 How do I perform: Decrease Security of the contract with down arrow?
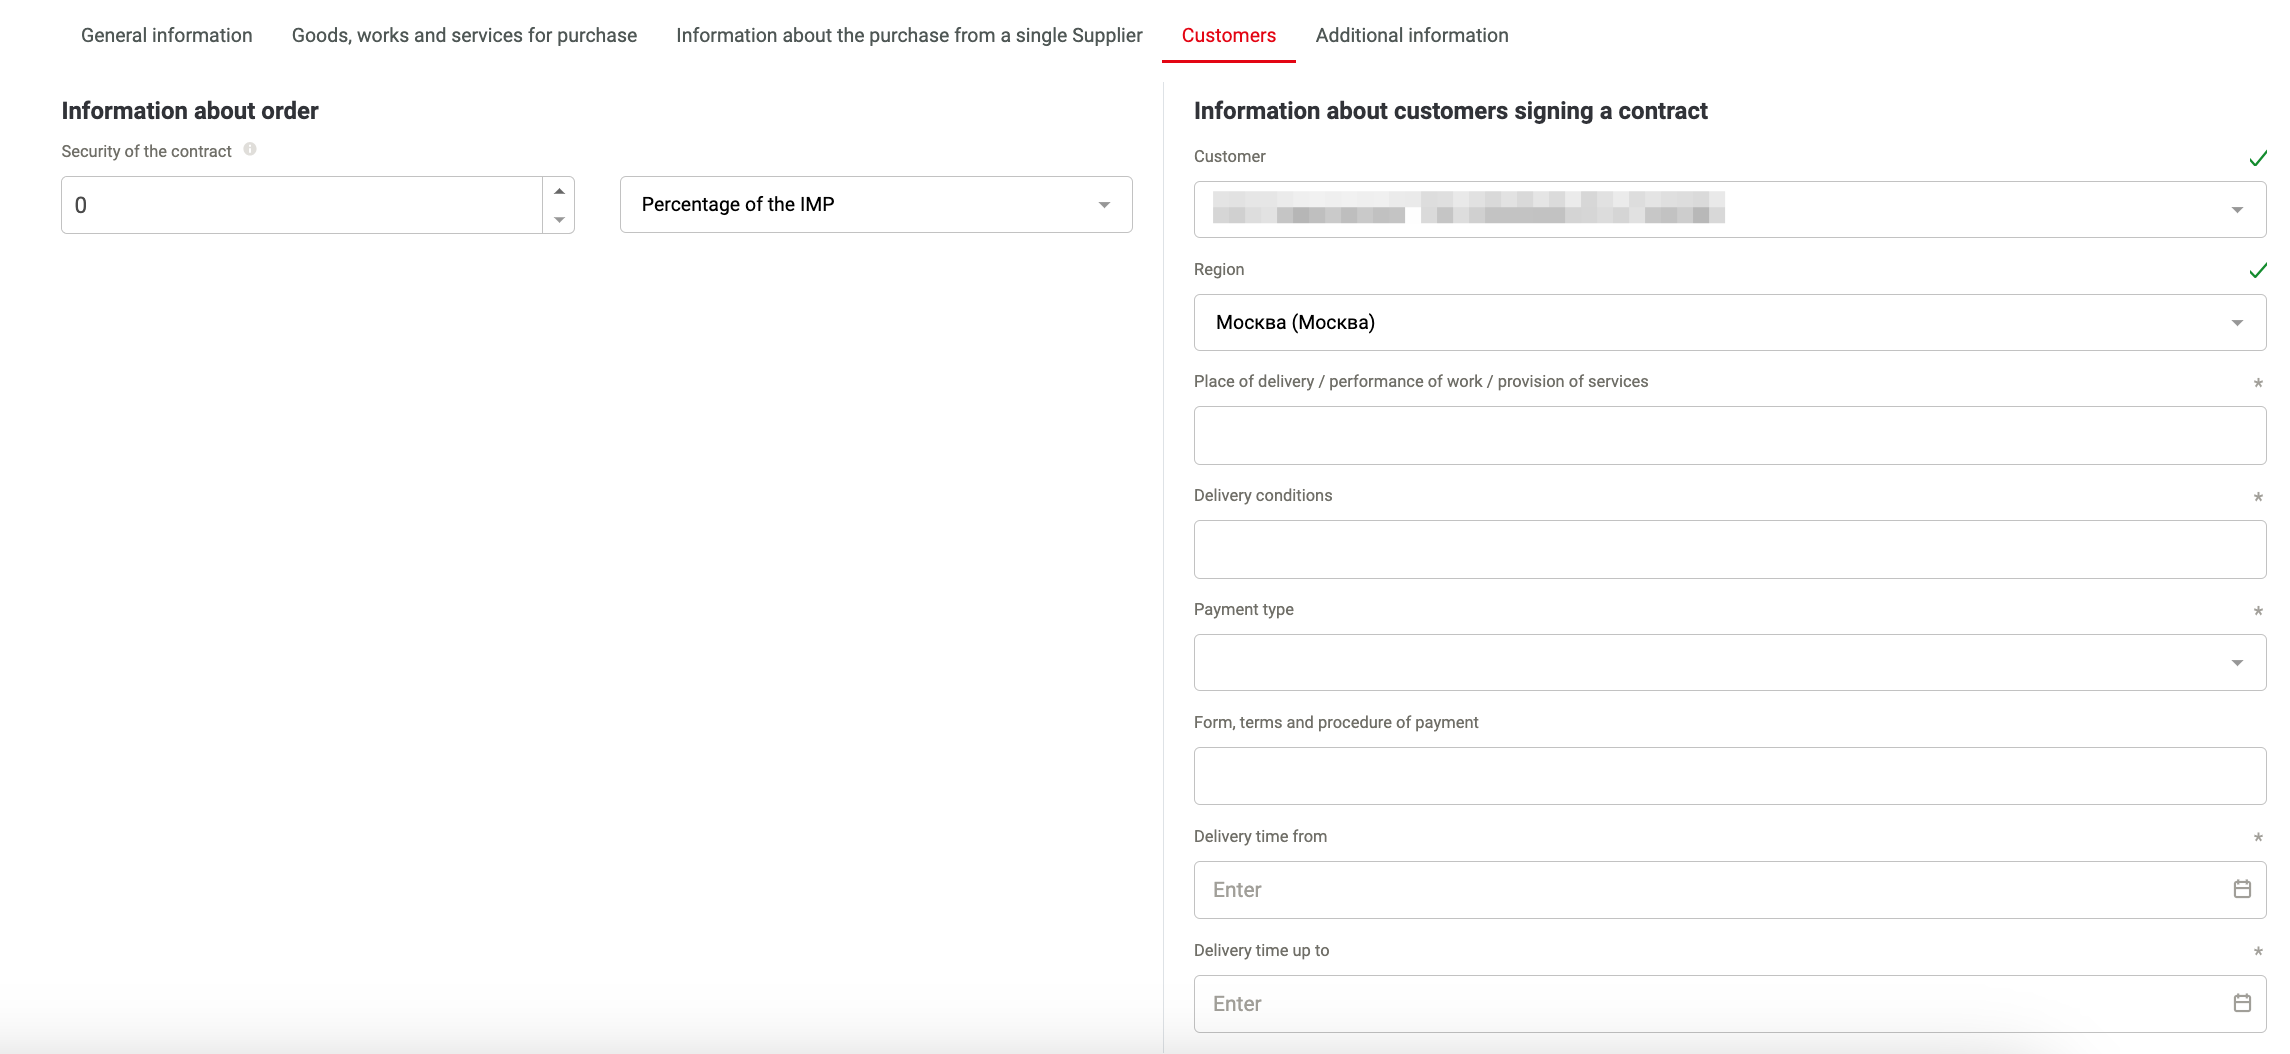[x=559, y=219]
